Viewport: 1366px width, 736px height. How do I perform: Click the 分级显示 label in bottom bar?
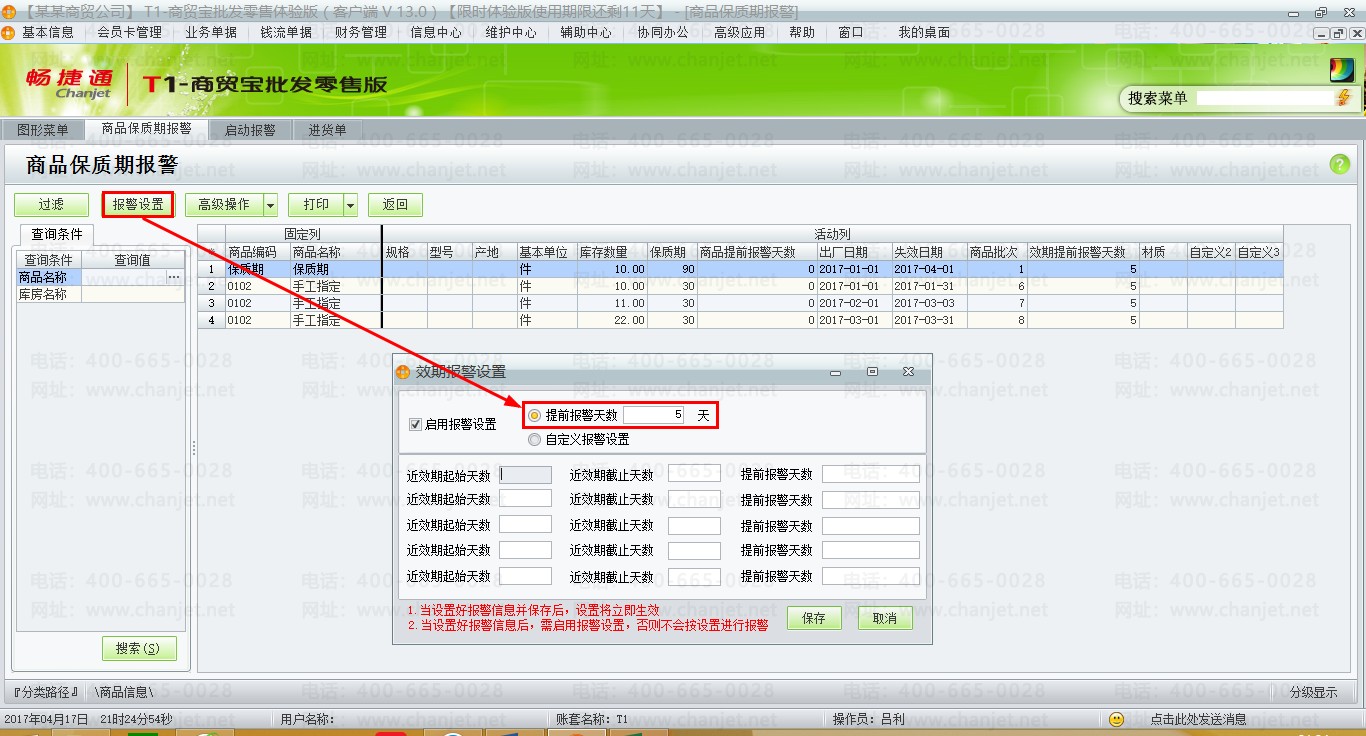point(1313,692)
